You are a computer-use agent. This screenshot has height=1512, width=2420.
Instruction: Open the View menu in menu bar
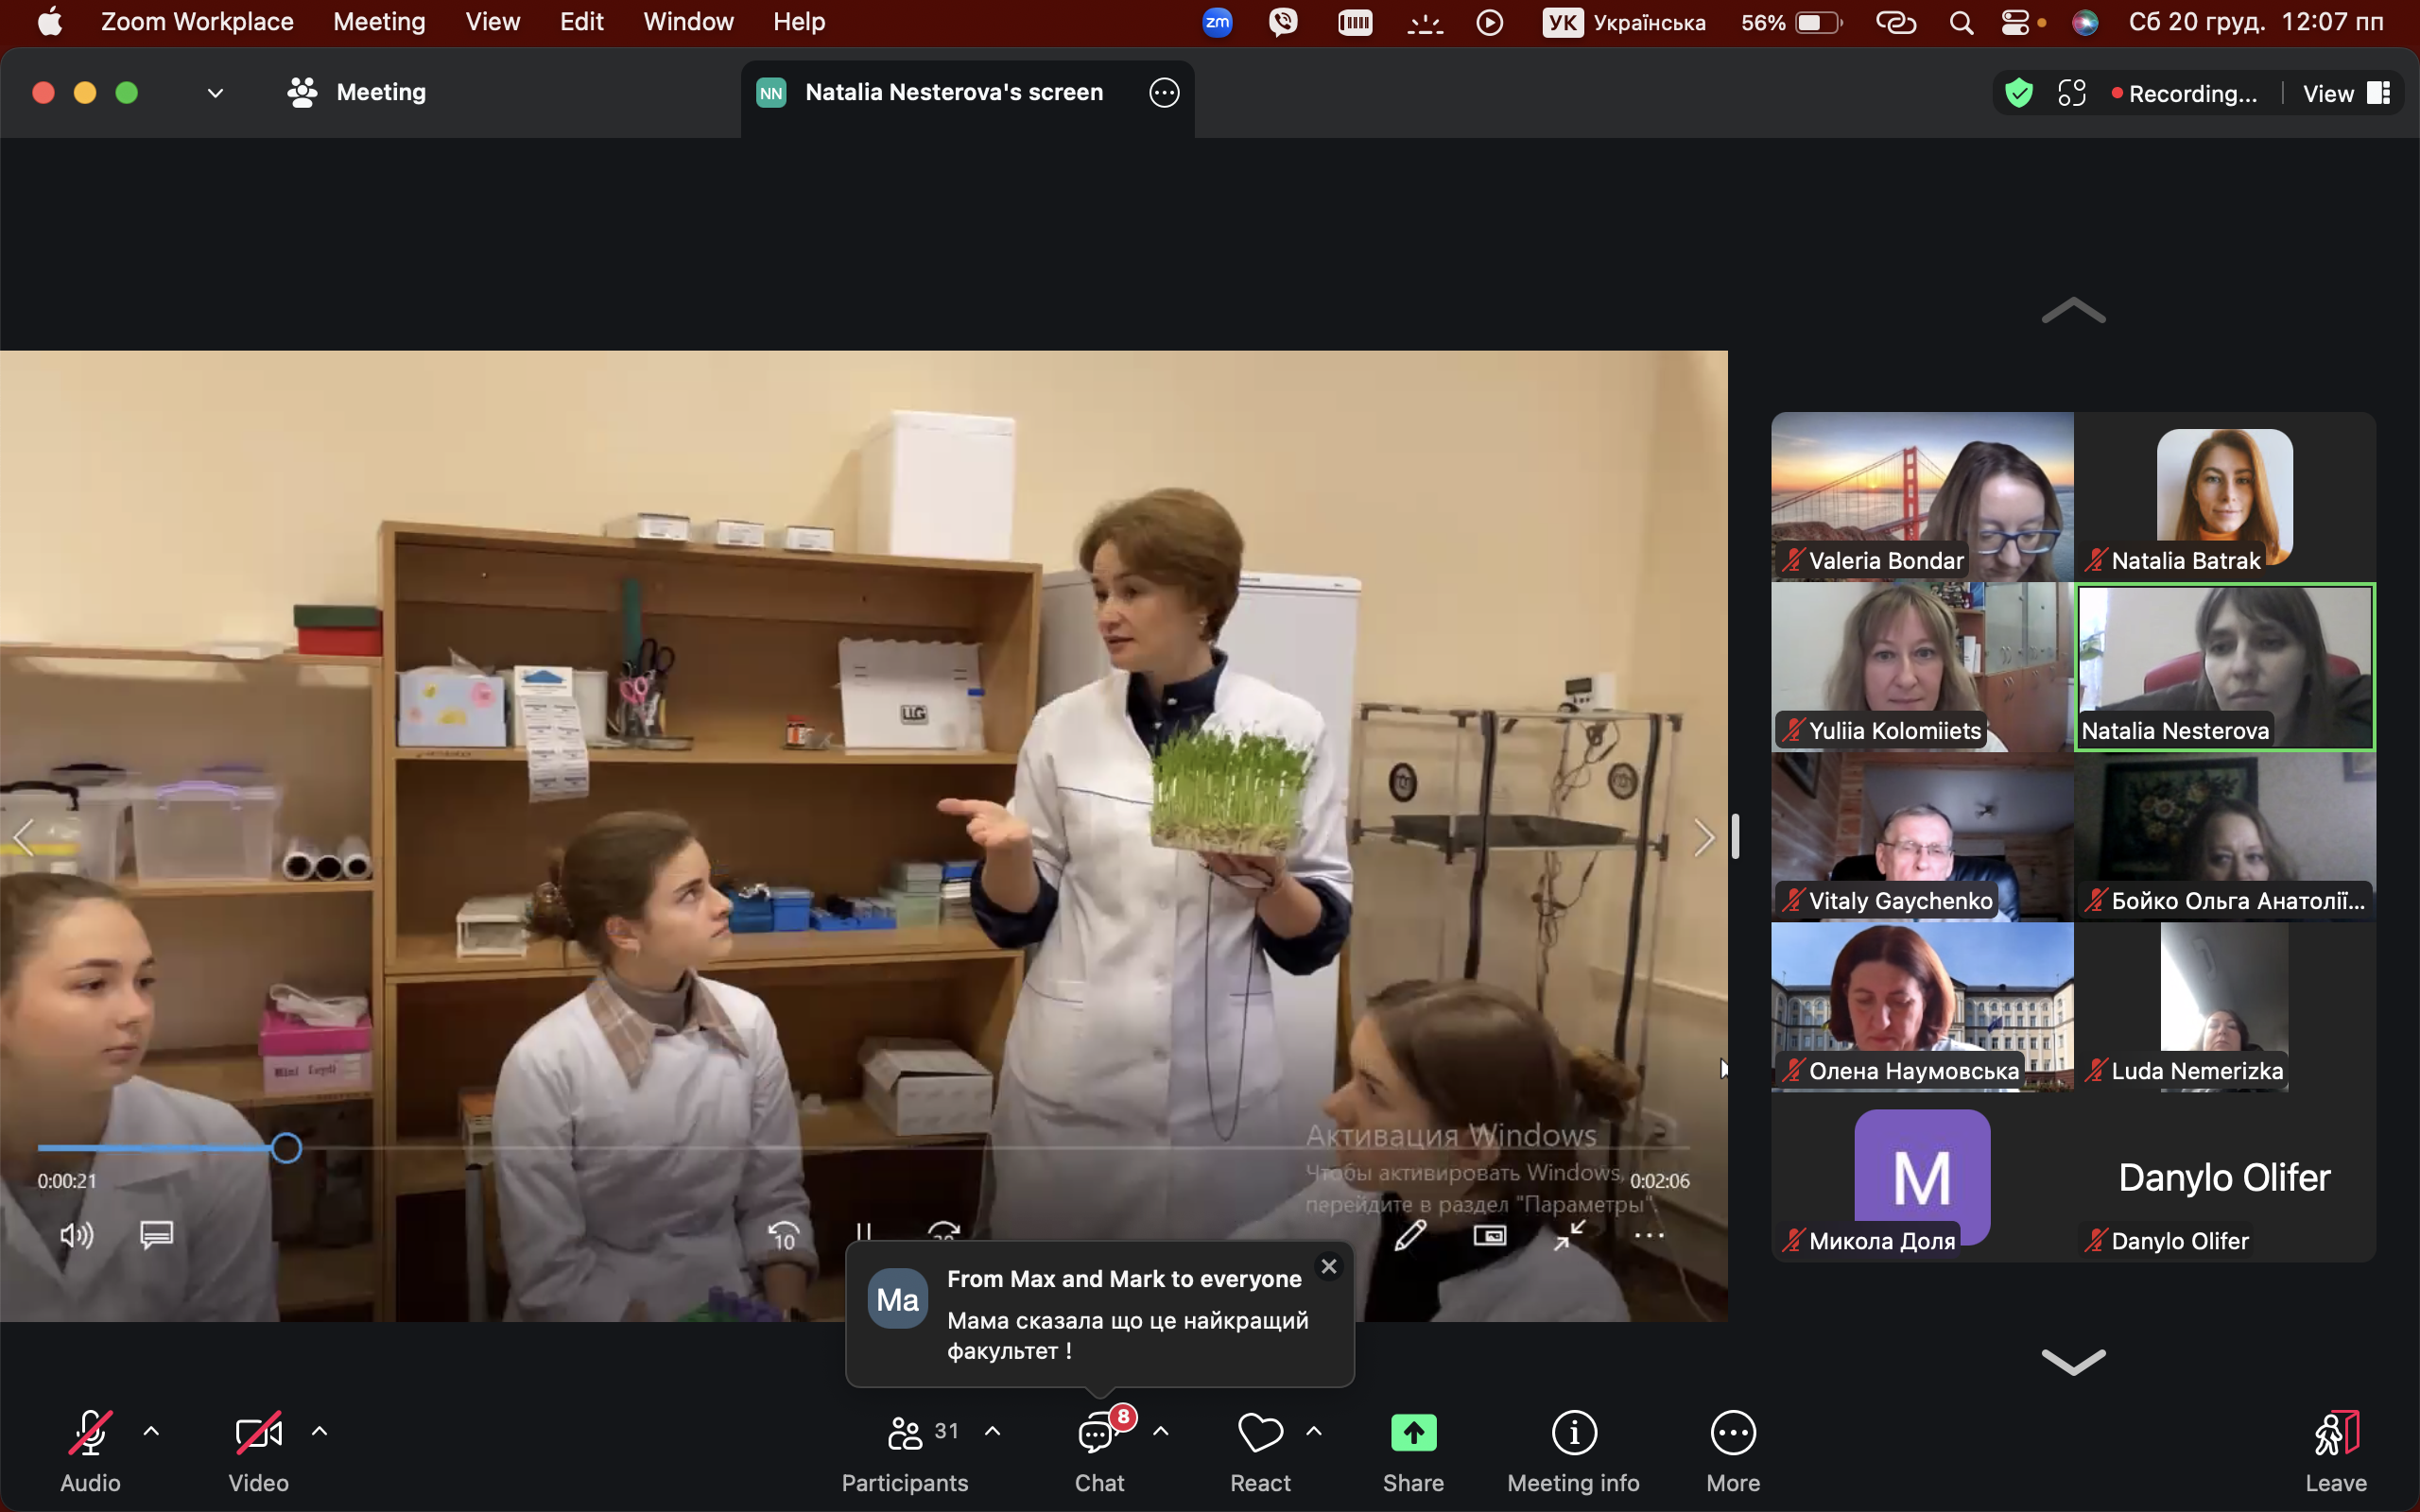tap(492, 22)
